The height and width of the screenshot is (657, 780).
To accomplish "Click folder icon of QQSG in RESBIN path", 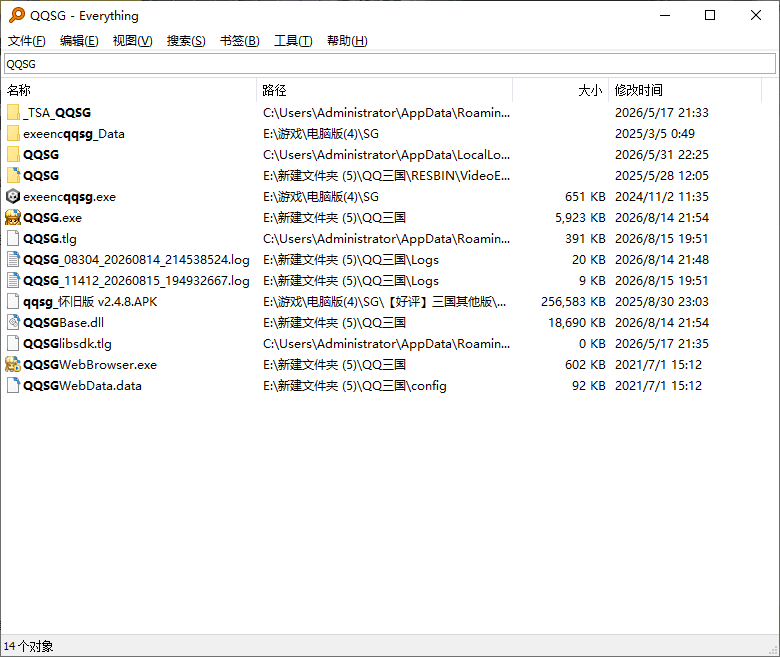I will (x=13, y=175).
